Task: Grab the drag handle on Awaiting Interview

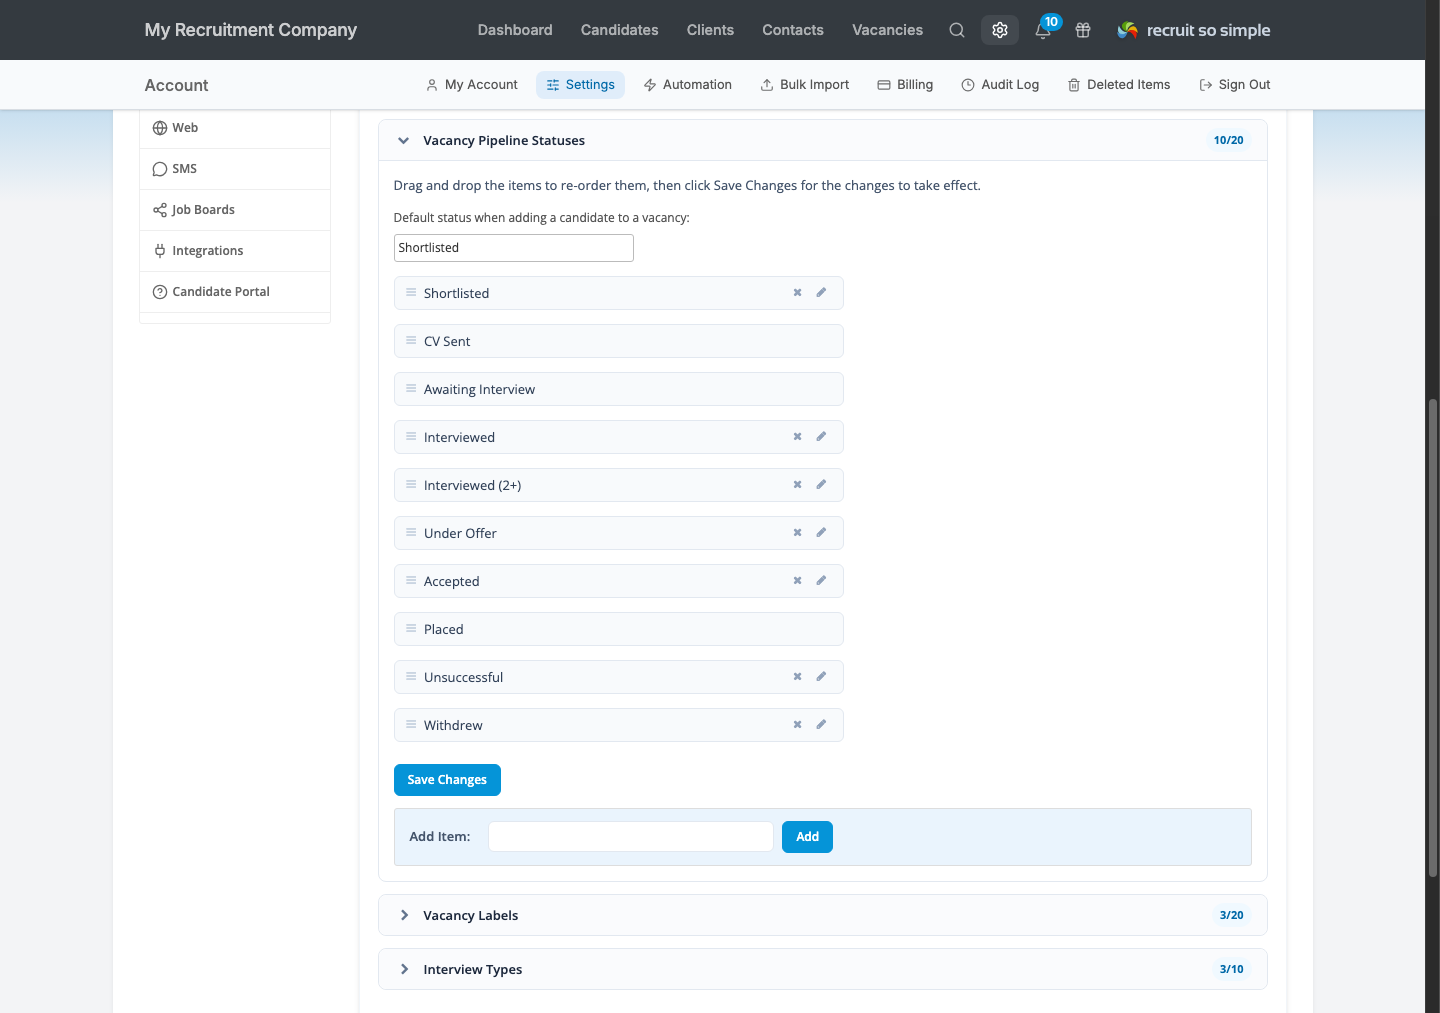Action: tap(411, 389)
